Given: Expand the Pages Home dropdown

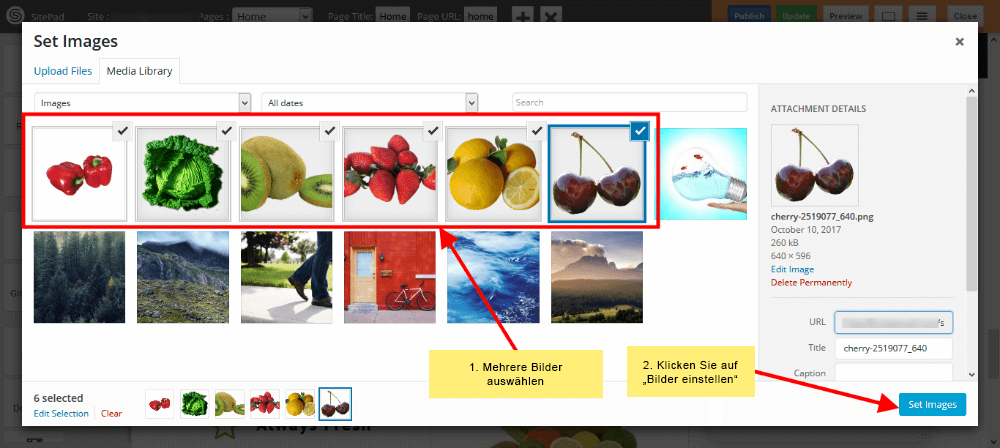Looking at the screenshot, I should pyautogui.click(x=272, y=16).
